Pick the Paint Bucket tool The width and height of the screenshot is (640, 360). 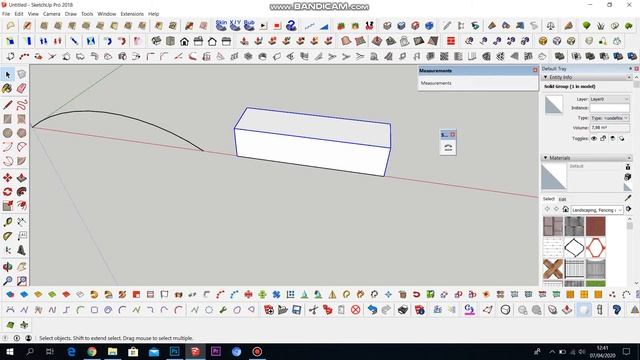coord(7,88)
